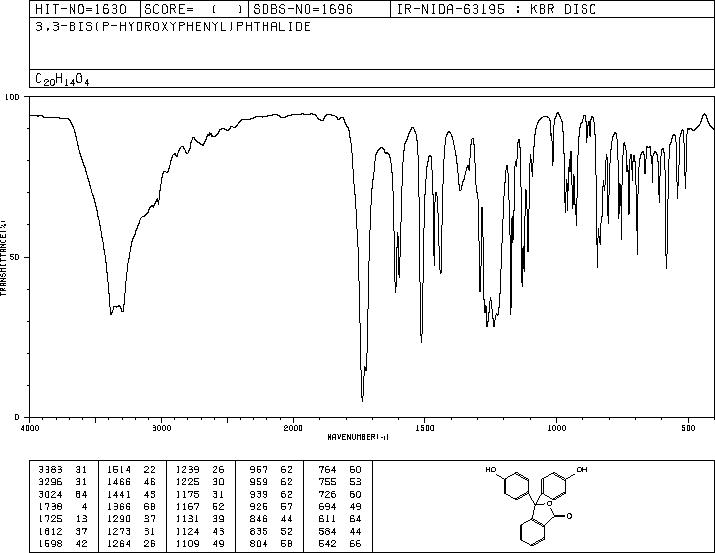Click the HO label on the structure's left ring

491,470
